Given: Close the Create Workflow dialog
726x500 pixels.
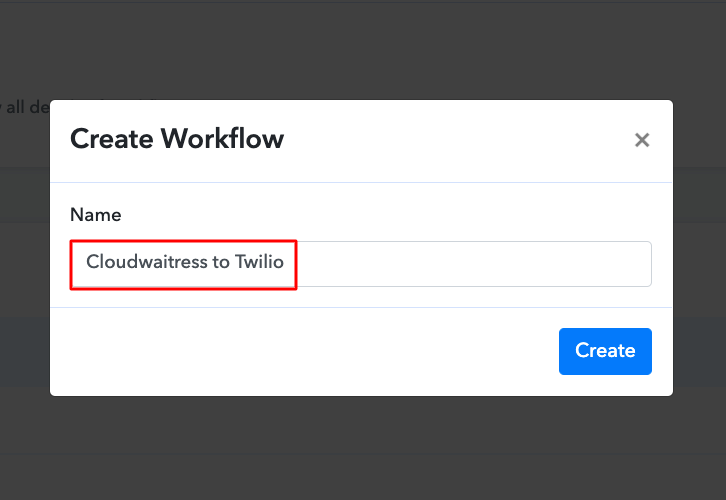Looking at the screenshot, I should pos(642,141).
